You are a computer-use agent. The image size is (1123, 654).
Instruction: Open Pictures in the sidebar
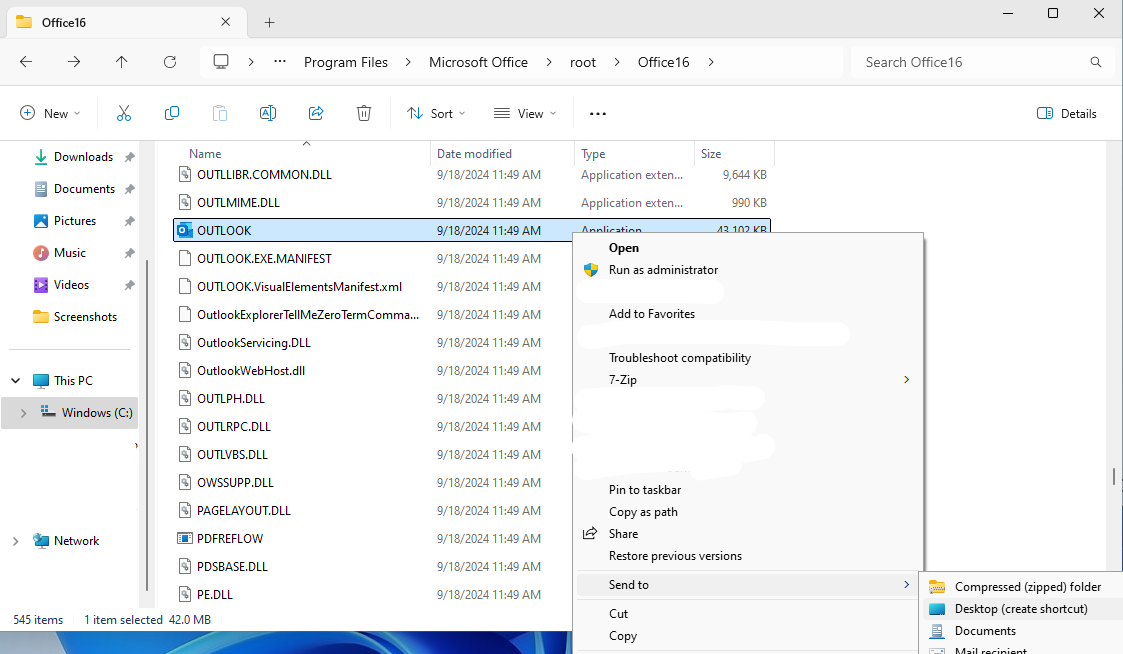[74, 221]
